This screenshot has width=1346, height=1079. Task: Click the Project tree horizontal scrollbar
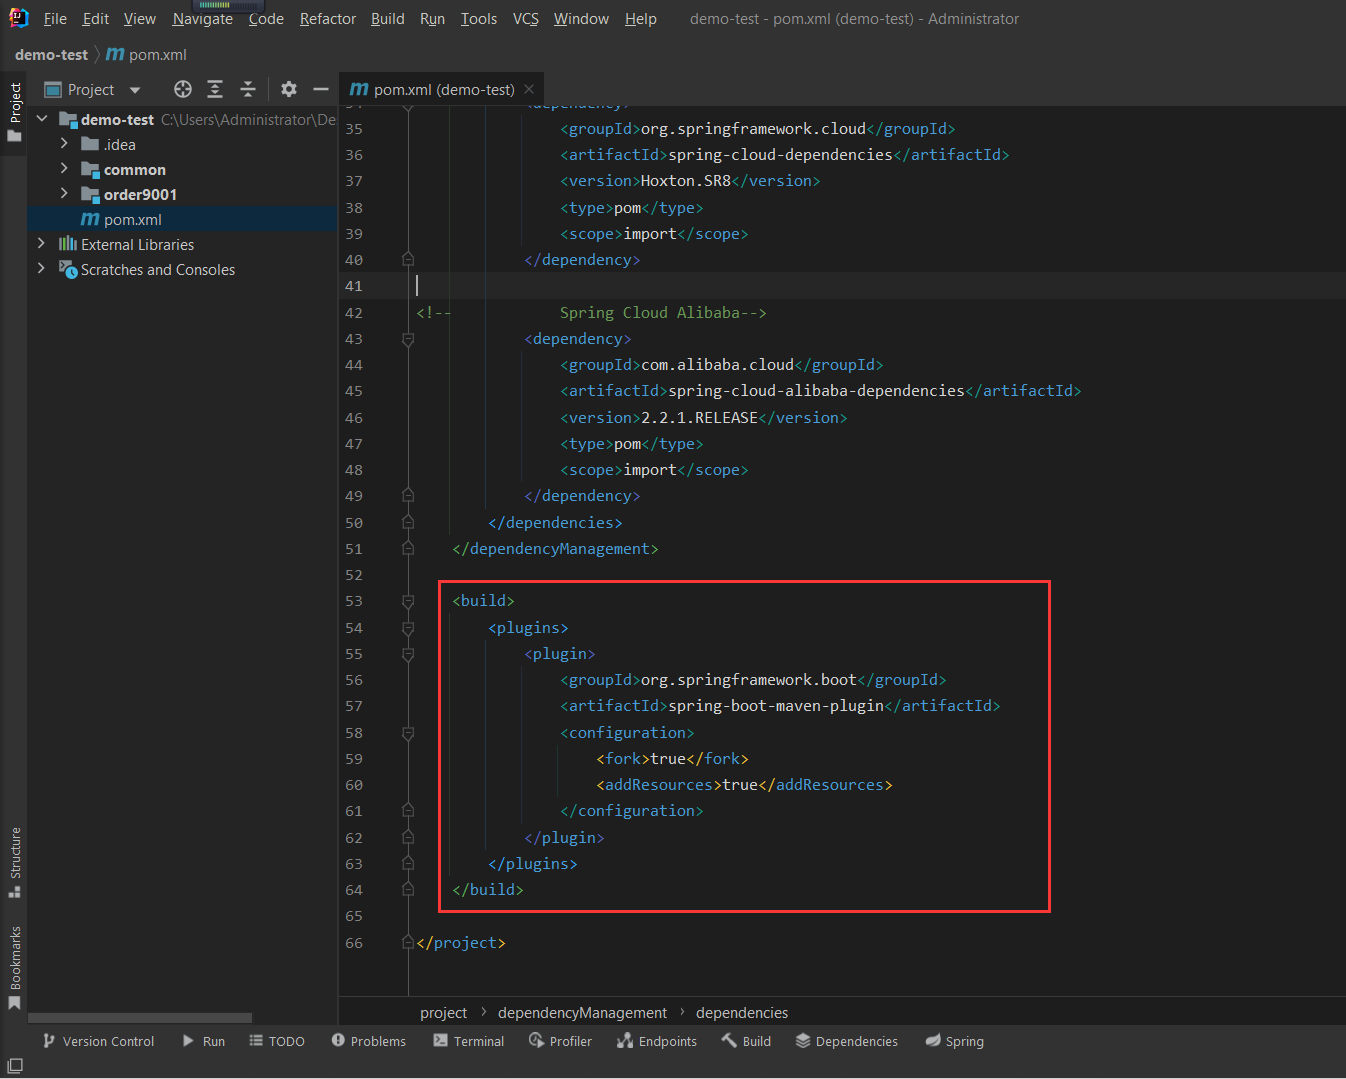140,1018
